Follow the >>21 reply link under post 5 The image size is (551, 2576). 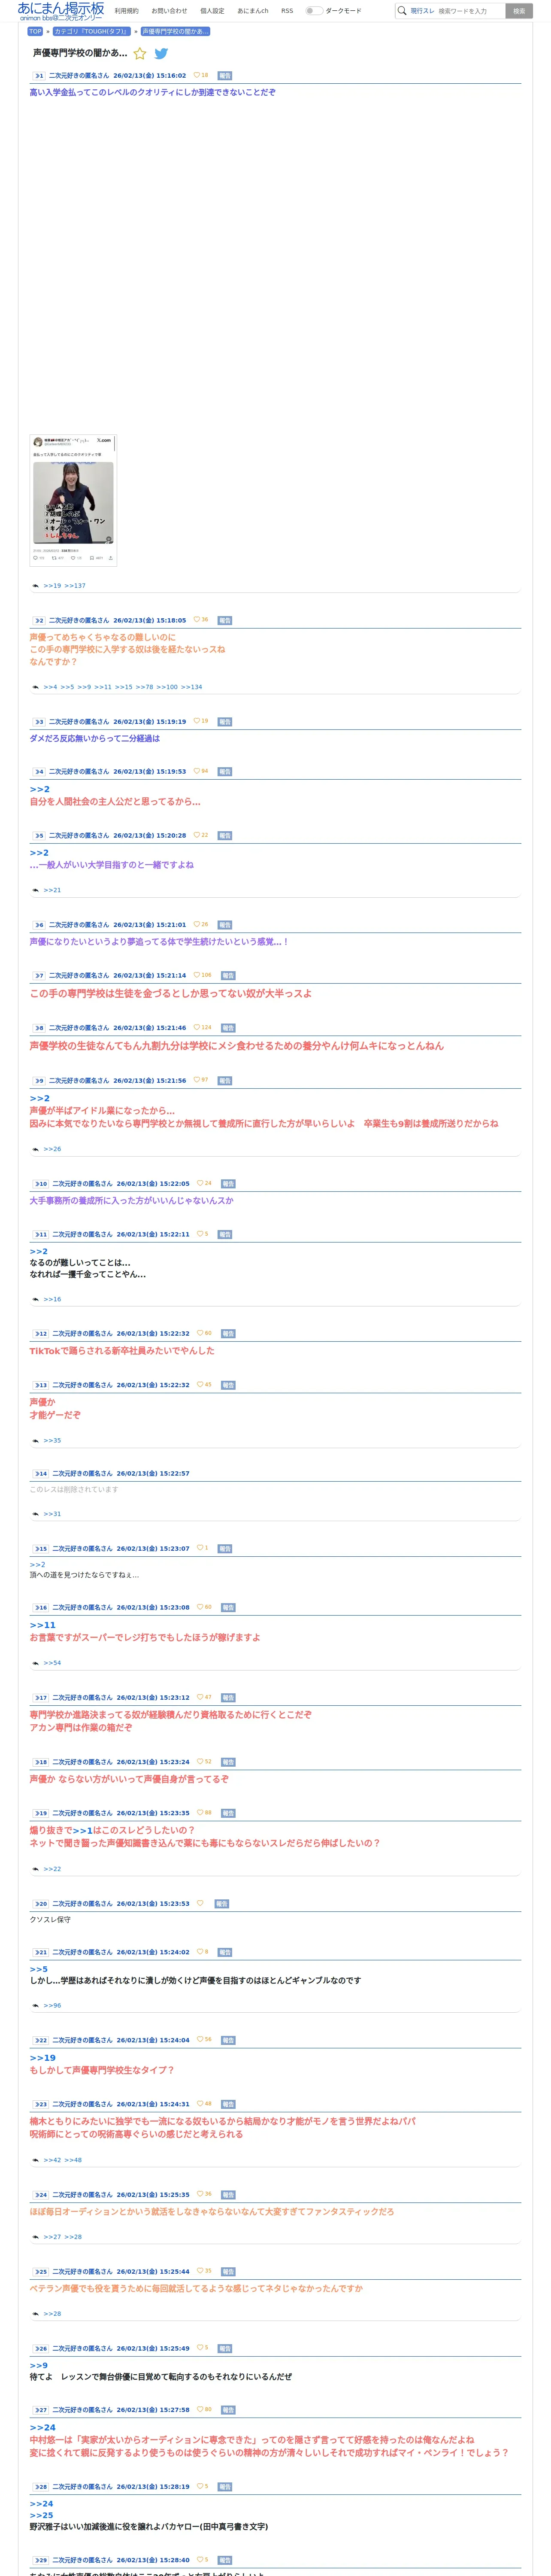coord(52,890)
